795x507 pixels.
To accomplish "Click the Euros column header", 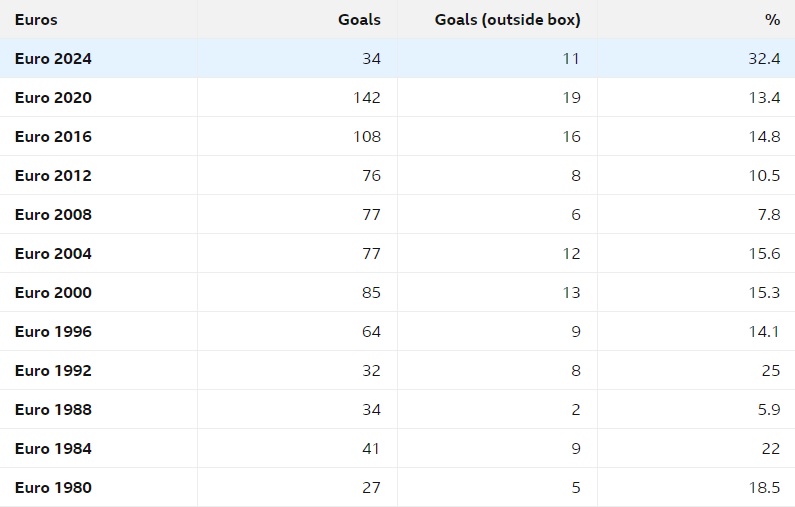I will point(36,20).
